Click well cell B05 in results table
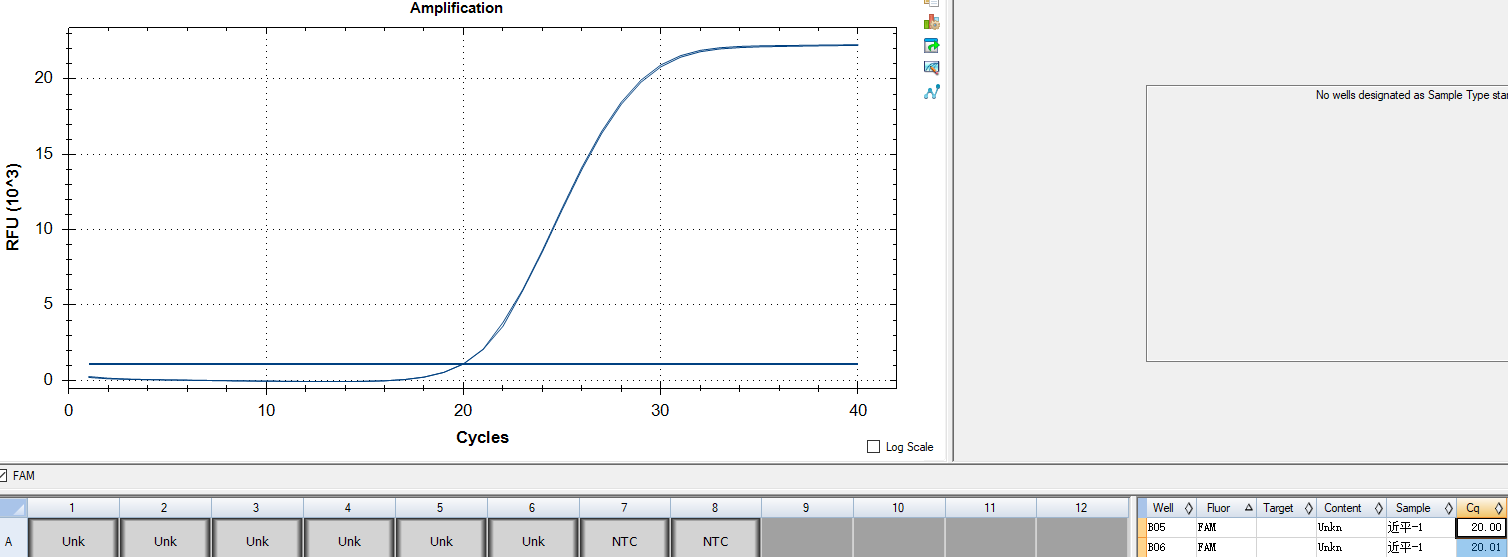 coord(1170,527)
